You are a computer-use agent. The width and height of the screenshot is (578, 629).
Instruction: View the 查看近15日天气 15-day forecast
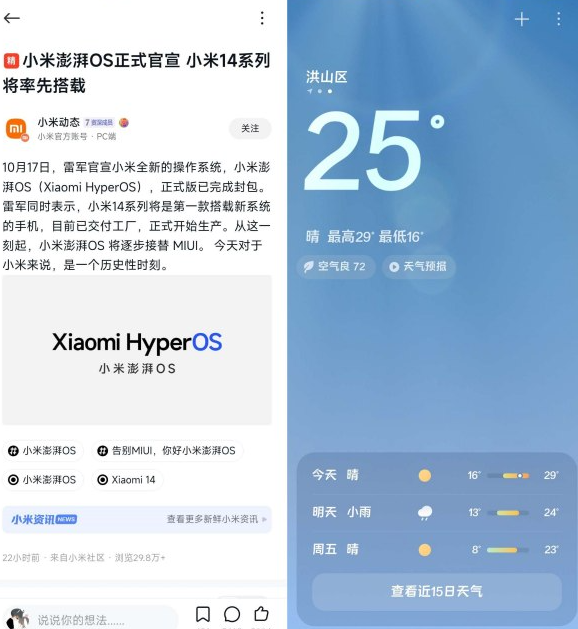coord(437,591)
